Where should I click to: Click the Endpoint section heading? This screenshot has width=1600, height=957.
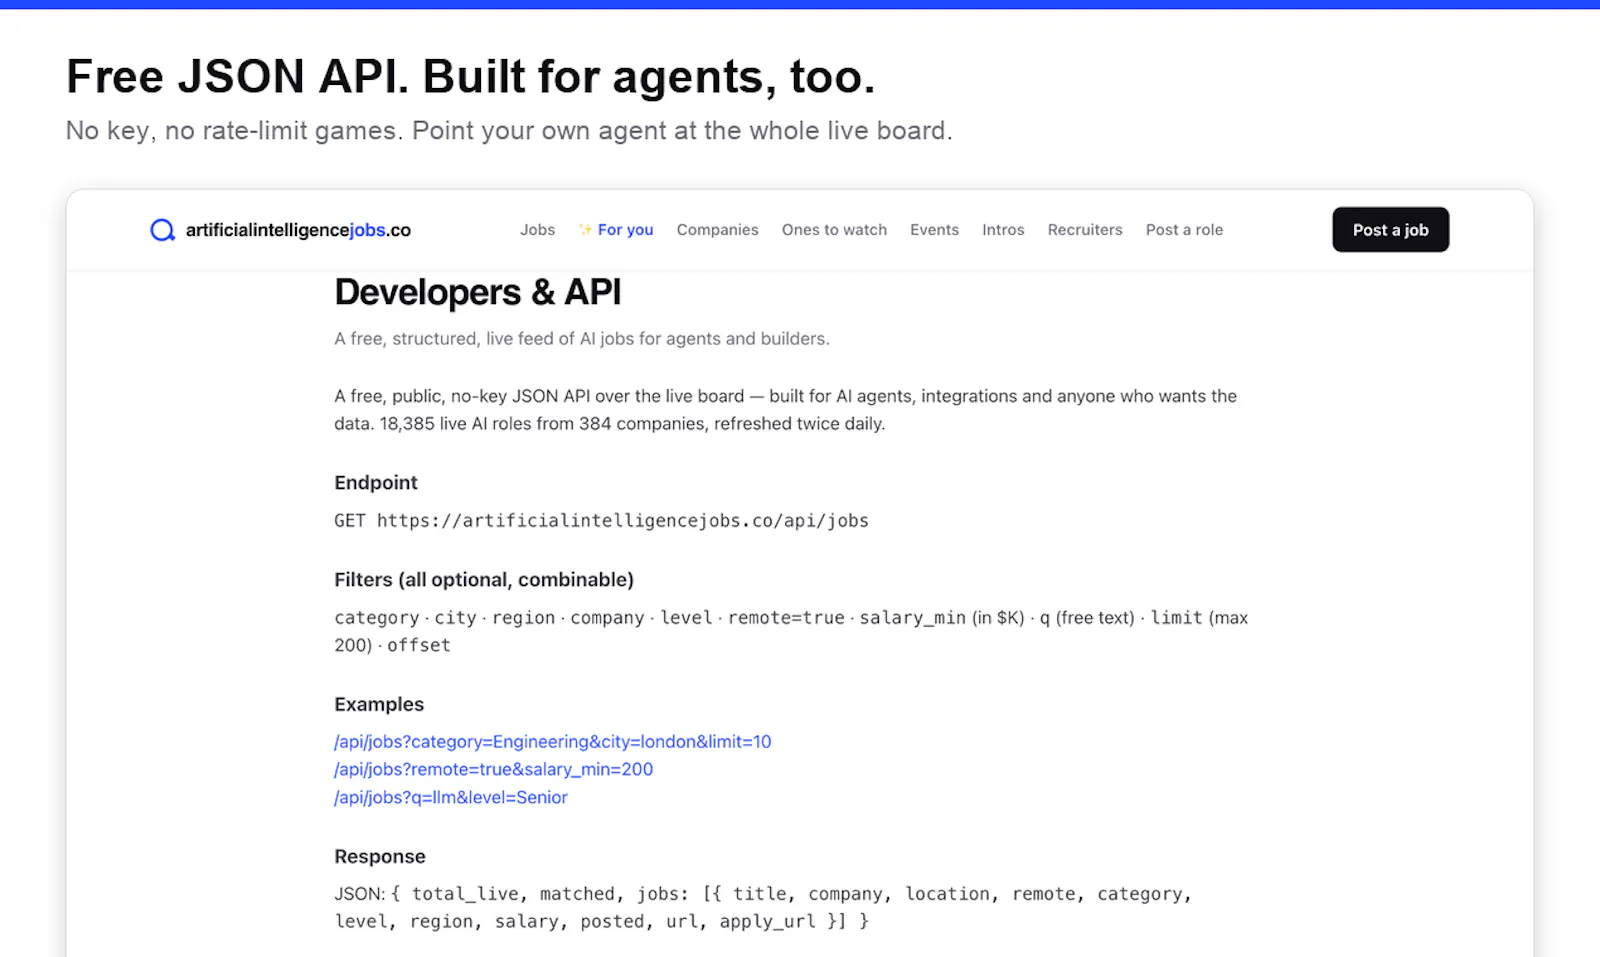[x=376, y=483]
